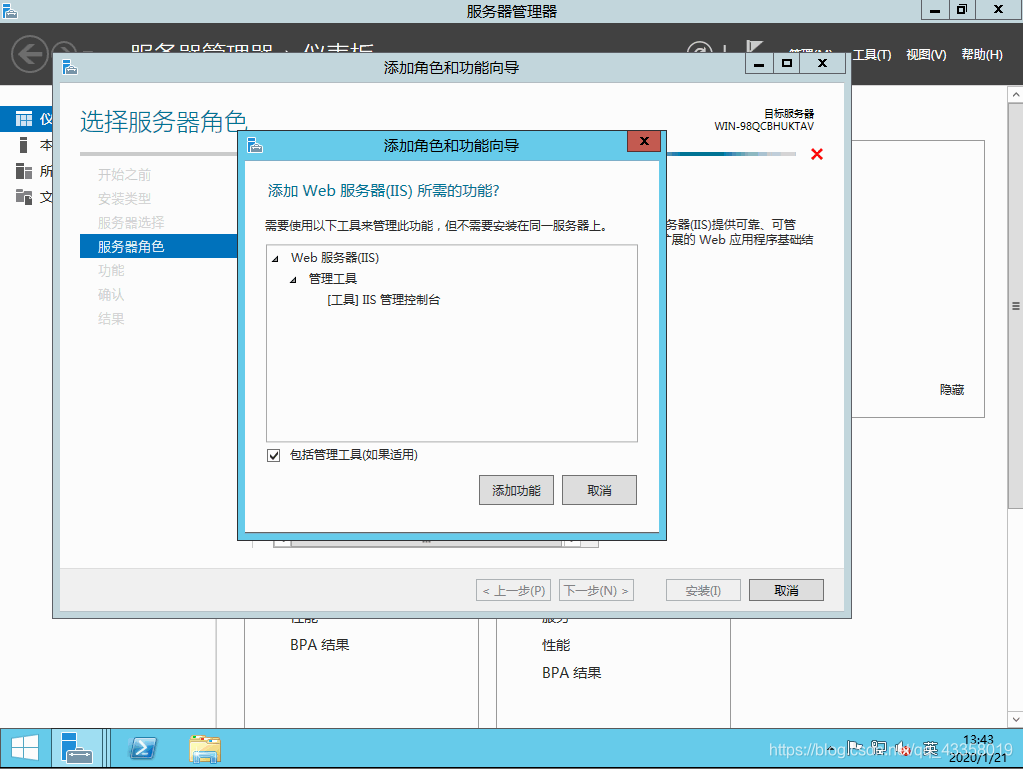Select 服务器选择 step in wizard sidebar
This screenshot has height=769, width=1023.
tap(130, 222)
